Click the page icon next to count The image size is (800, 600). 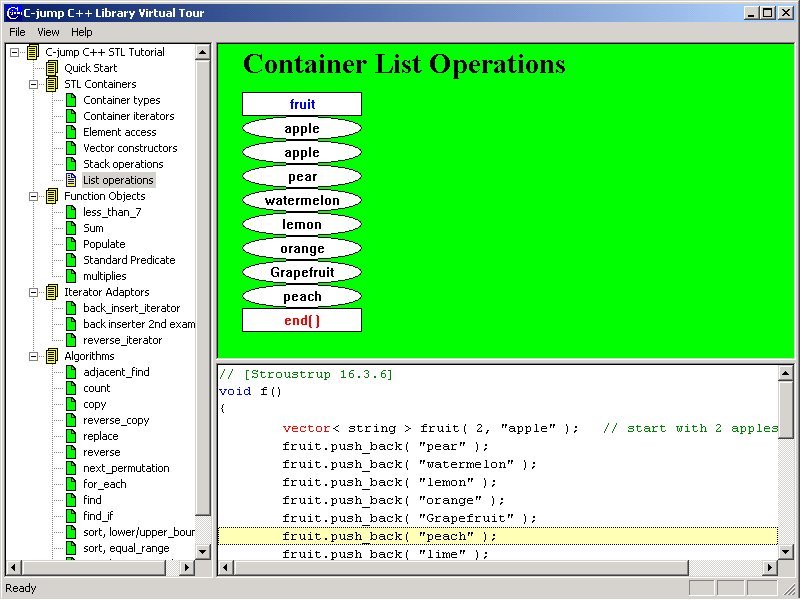(71, 388)
